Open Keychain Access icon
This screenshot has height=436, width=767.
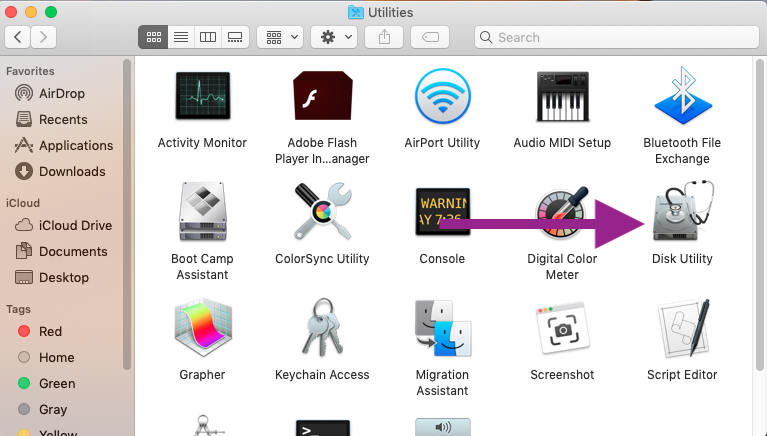coord(322,327)
